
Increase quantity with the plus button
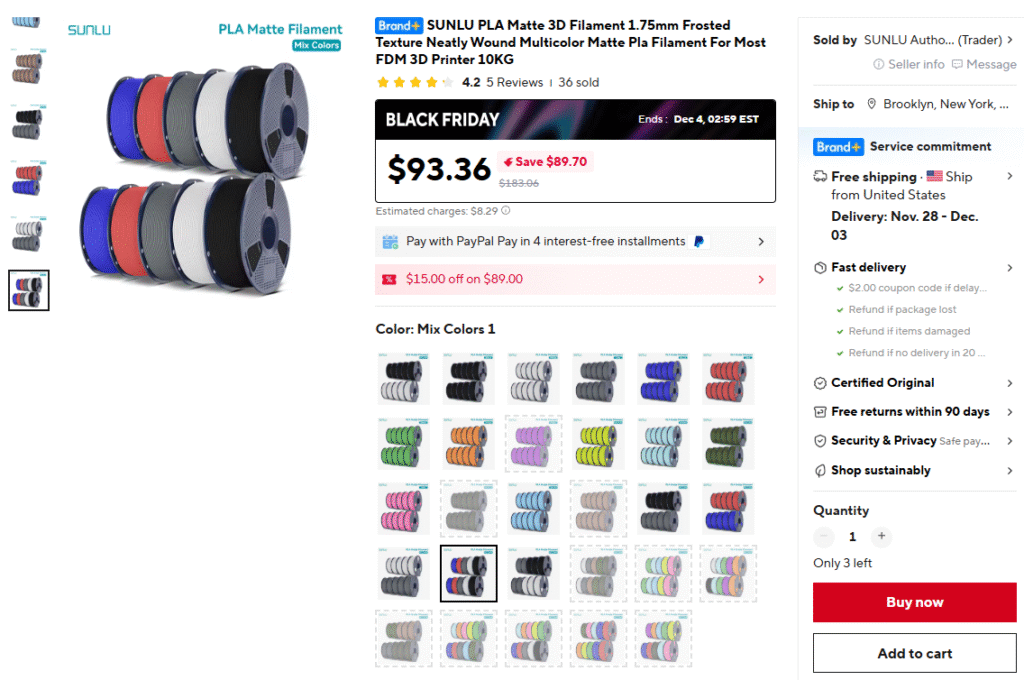(x=881, y=536)
